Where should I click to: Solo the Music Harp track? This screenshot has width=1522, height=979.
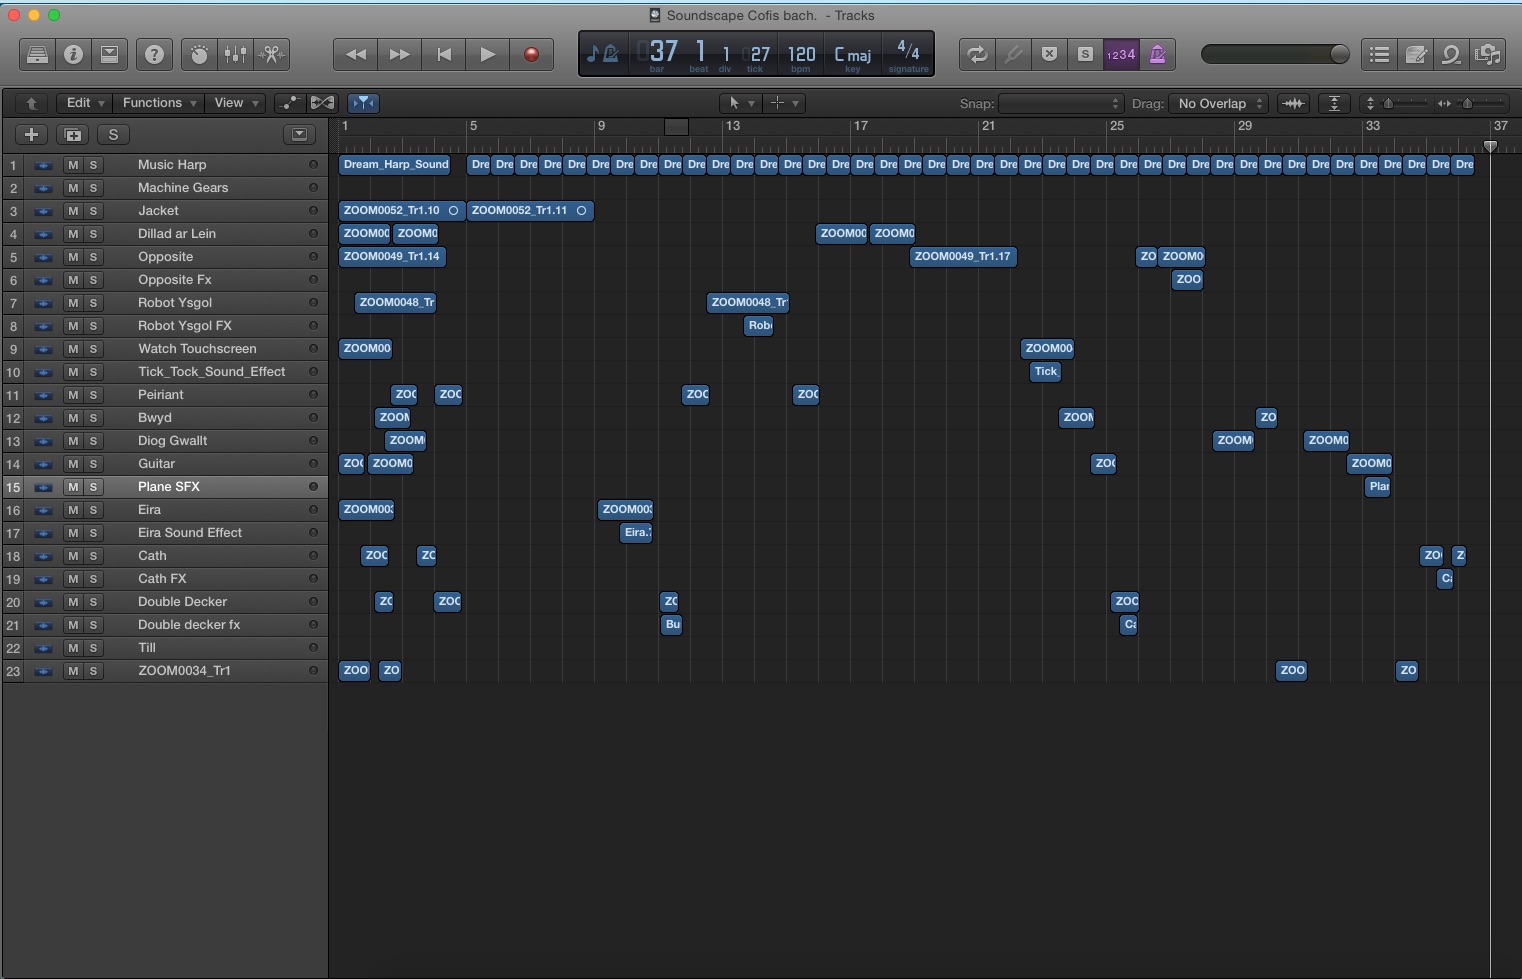point(93,165)
